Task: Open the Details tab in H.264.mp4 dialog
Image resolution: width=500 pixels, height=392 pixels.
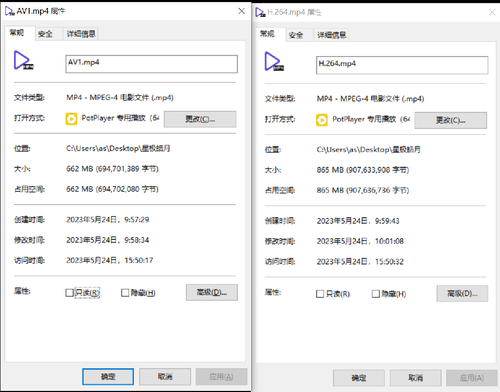Action: [x=332, y=35]
